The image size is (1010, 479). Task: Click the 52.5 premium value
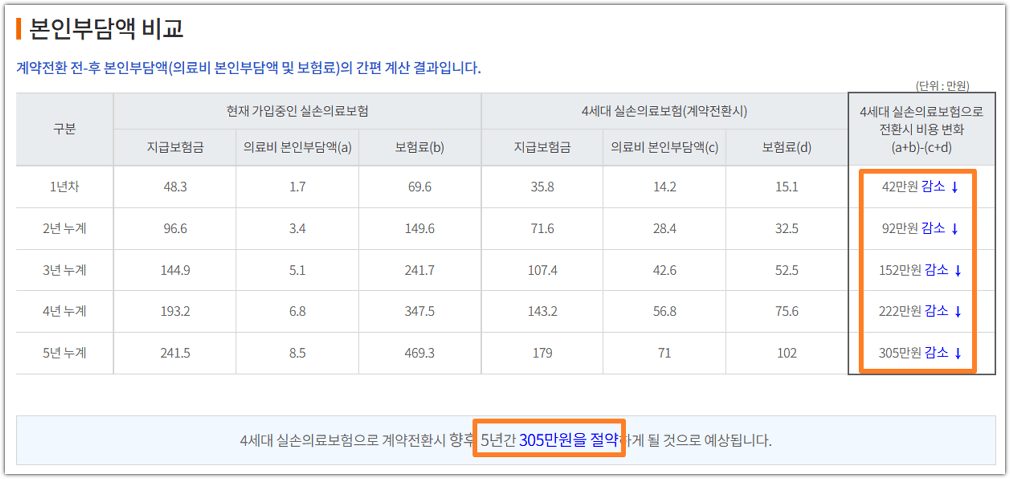(x=786, y=270)
